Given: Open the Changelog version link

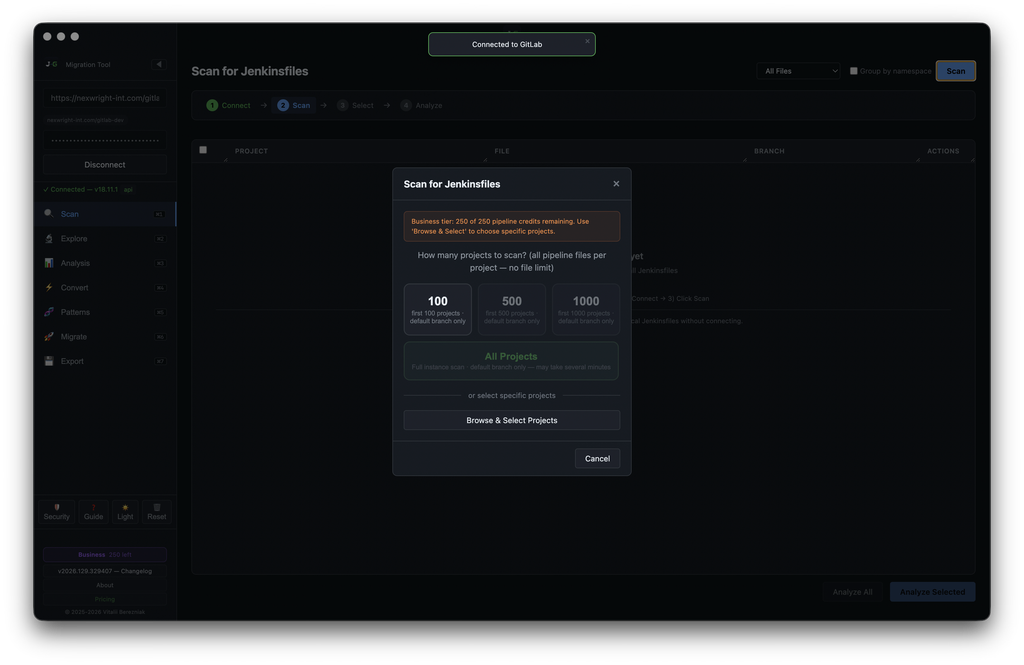Looking at the screenshot, I should click(x=104, y=571).
